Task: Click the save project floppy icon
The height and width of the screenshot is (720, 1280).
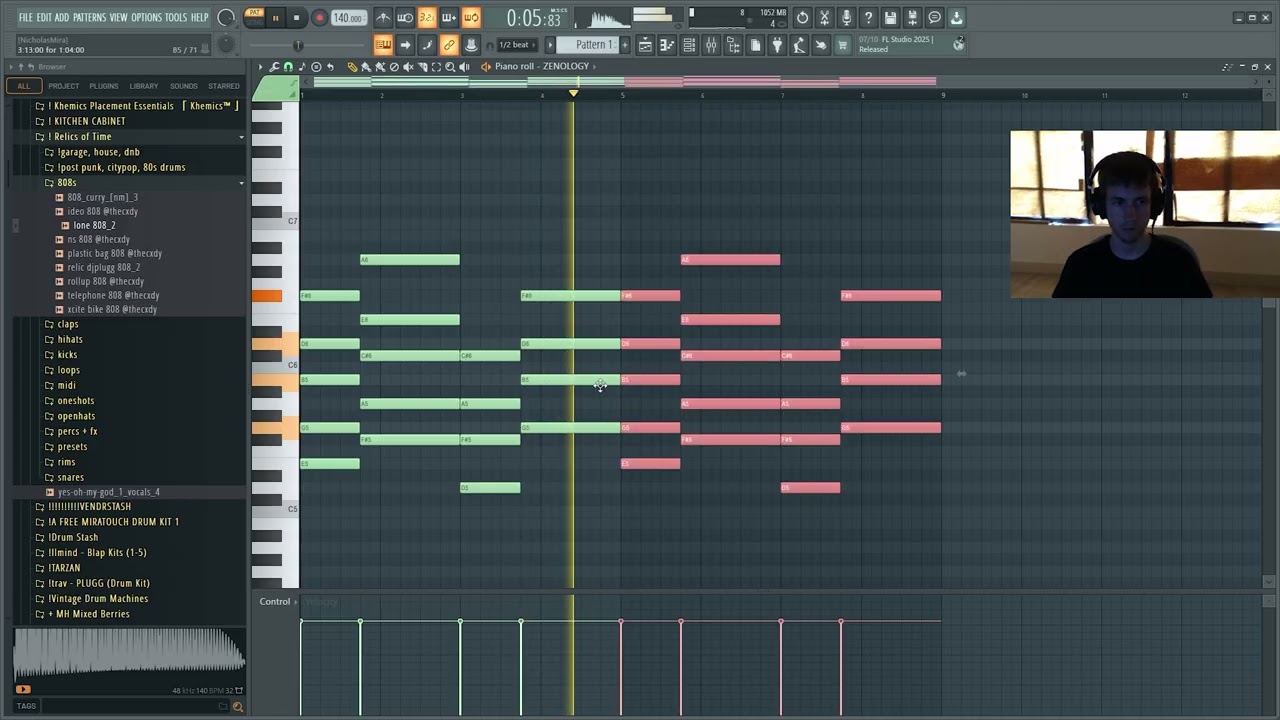Action: (x=890, y=18)
